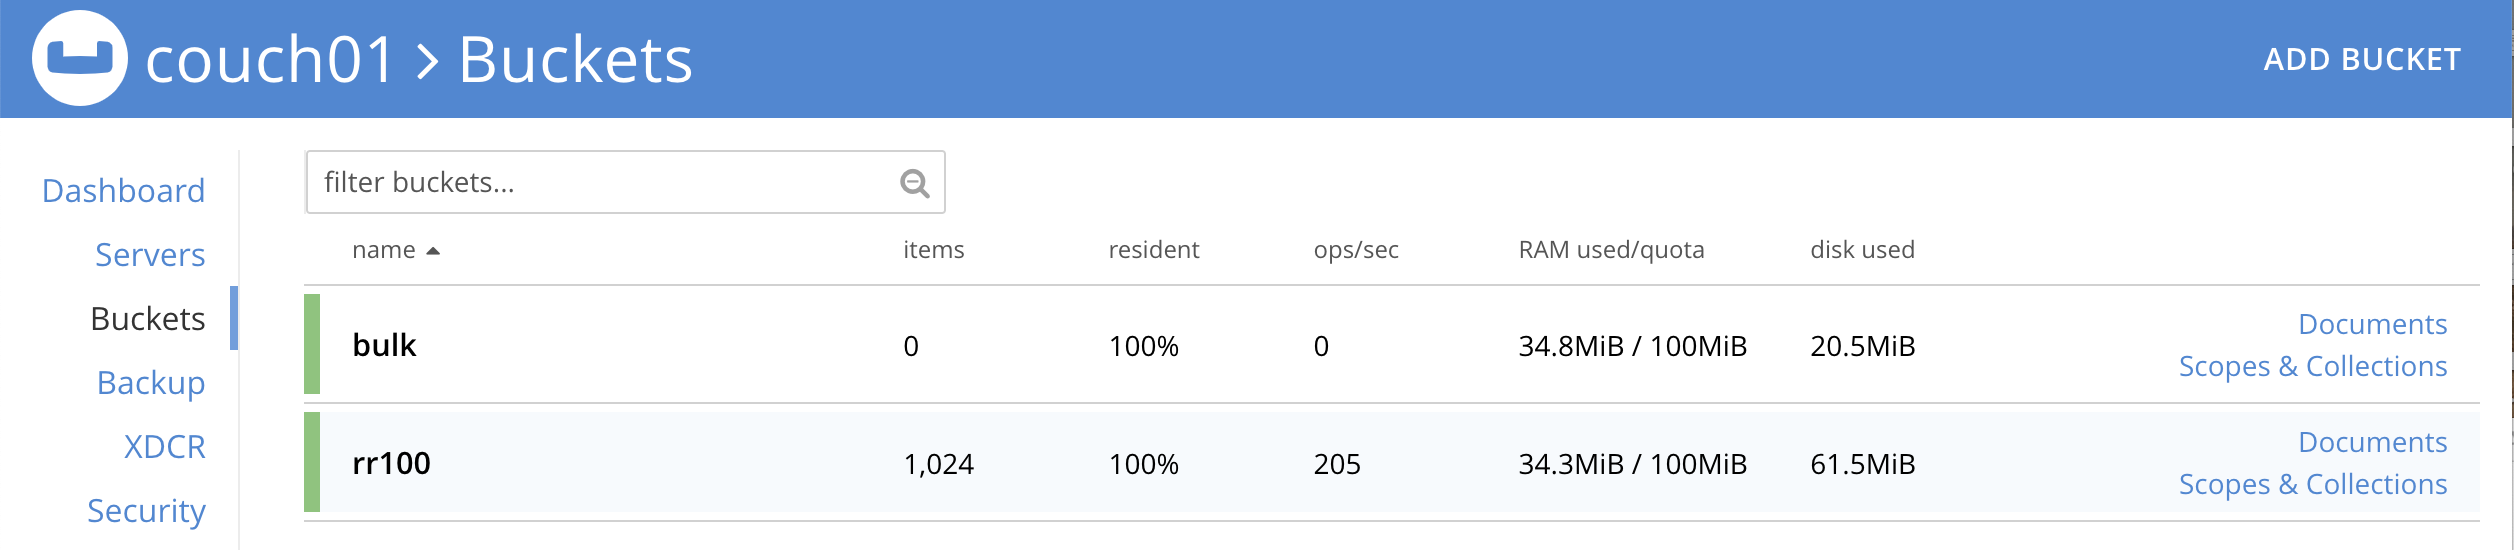This screenshot has height=550, width=2514.
Task: Open Scopes & Collections for rr100 bucket
Action: point(2312,484)
